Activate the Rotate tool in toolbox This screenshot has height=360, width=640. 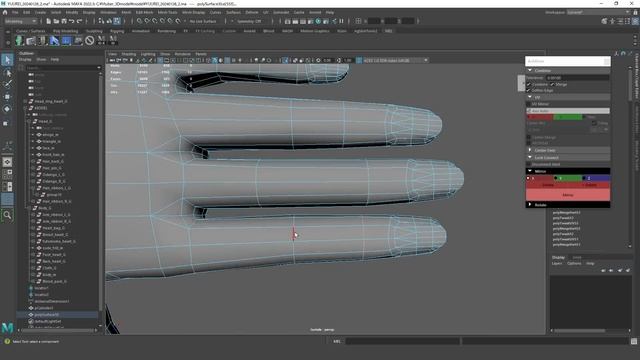(x=7, y=109)
